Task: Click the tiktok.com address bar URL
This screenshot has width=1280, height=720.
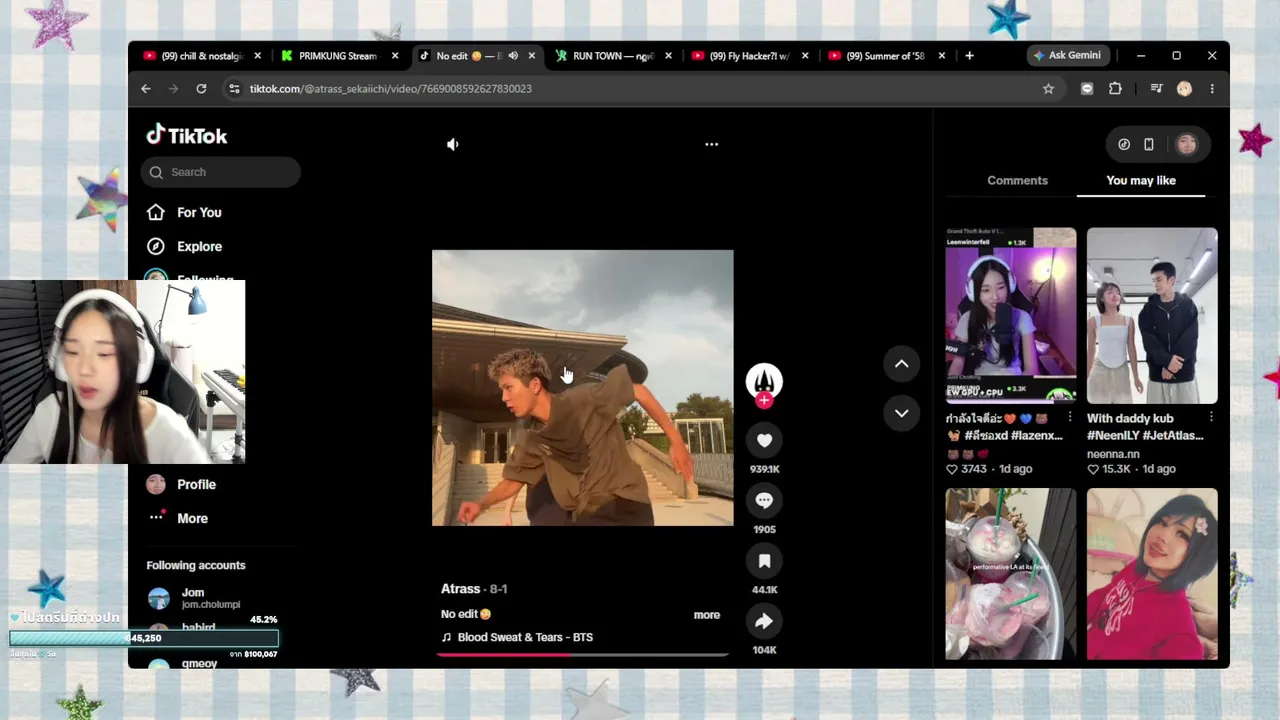Action: pyautogui.click(x=391, y=89)
